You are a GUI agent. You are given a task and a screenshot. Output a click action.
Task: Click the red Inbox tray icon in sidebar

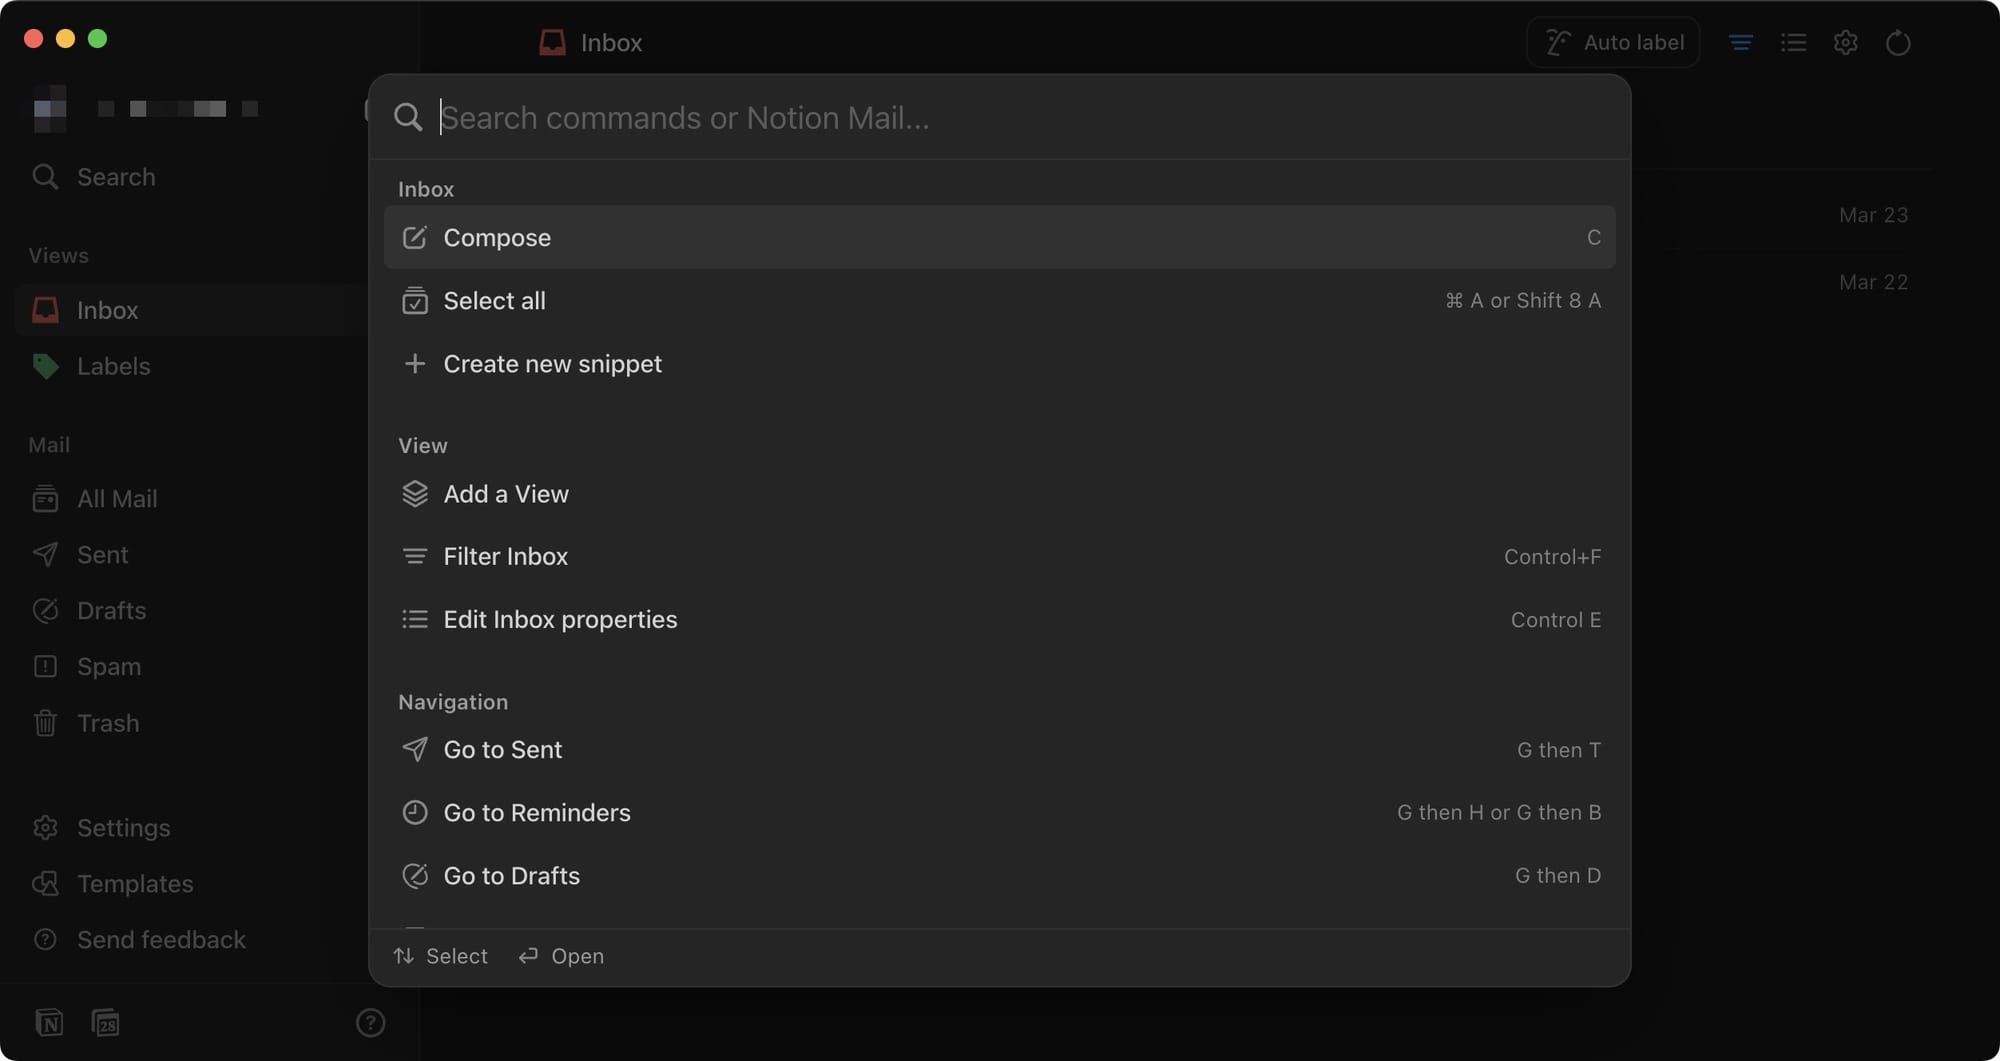click(x=45, y=310)
